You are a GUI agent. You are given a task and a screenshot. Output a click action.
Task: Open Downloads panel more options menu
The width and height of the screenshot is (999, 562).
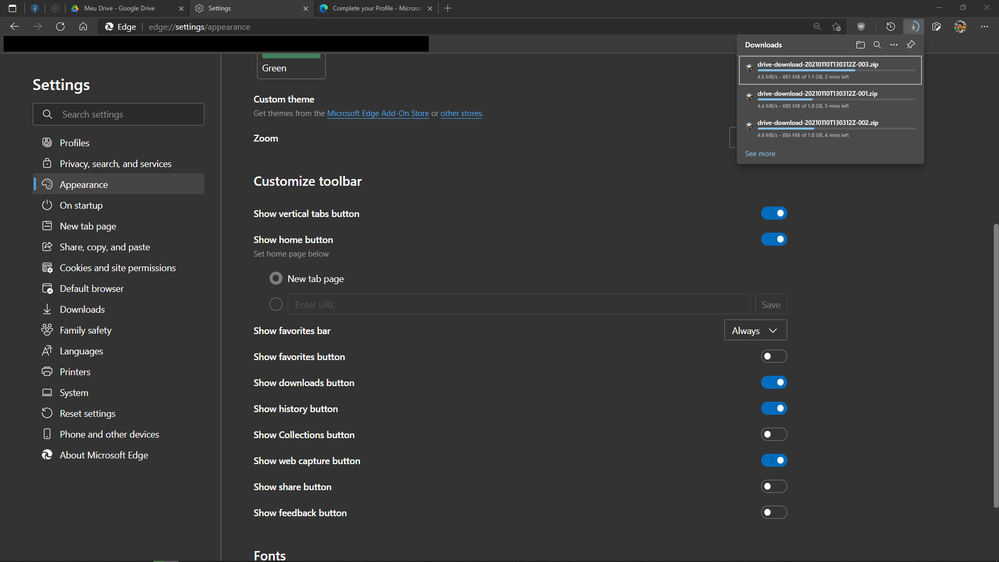pyautogui.click(x=894, y=45)
